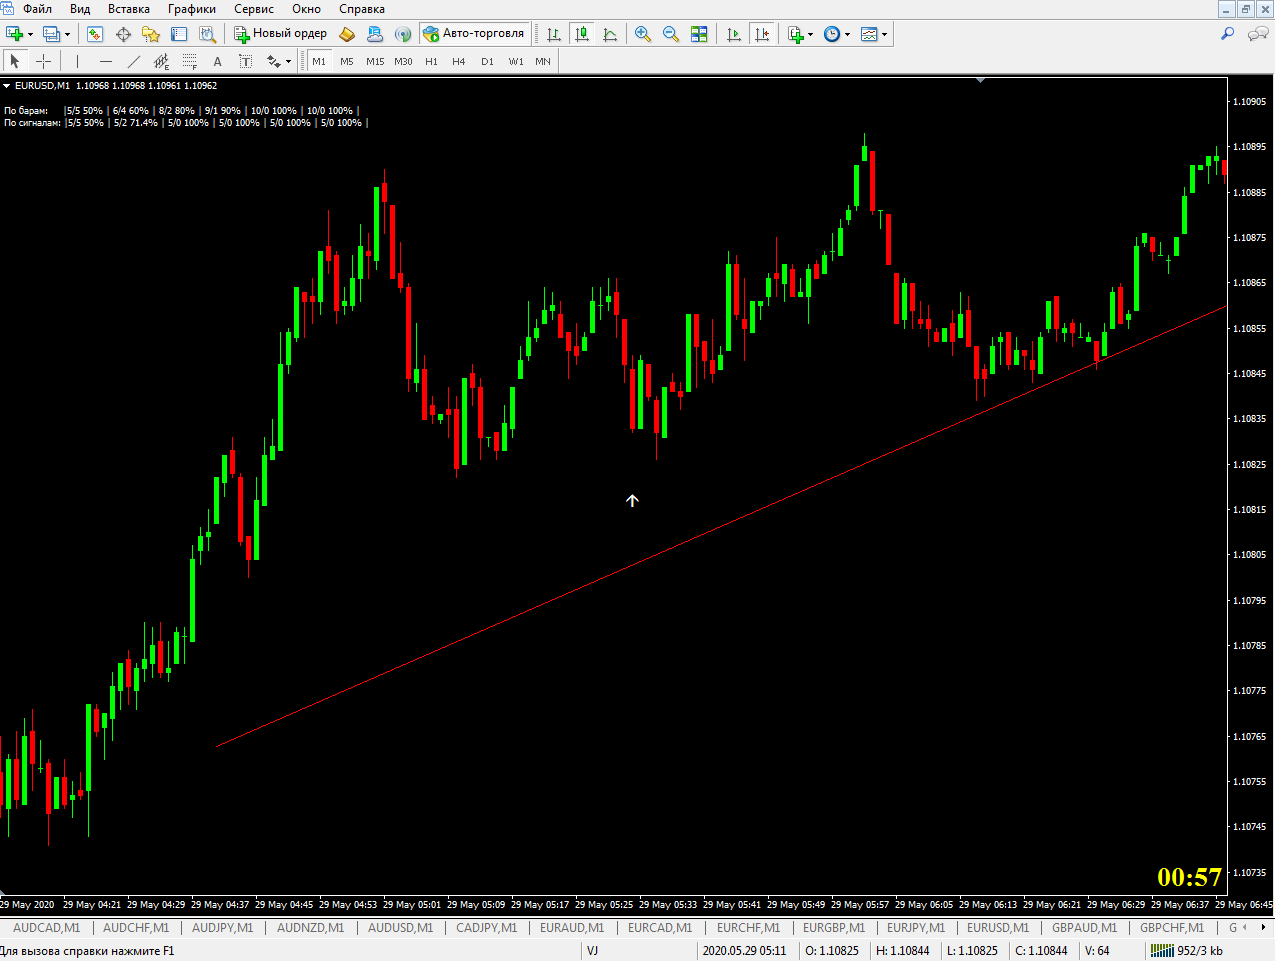Launch the Strategy Tester magnifier icon
1275x961 pixels.
[207, 34]
